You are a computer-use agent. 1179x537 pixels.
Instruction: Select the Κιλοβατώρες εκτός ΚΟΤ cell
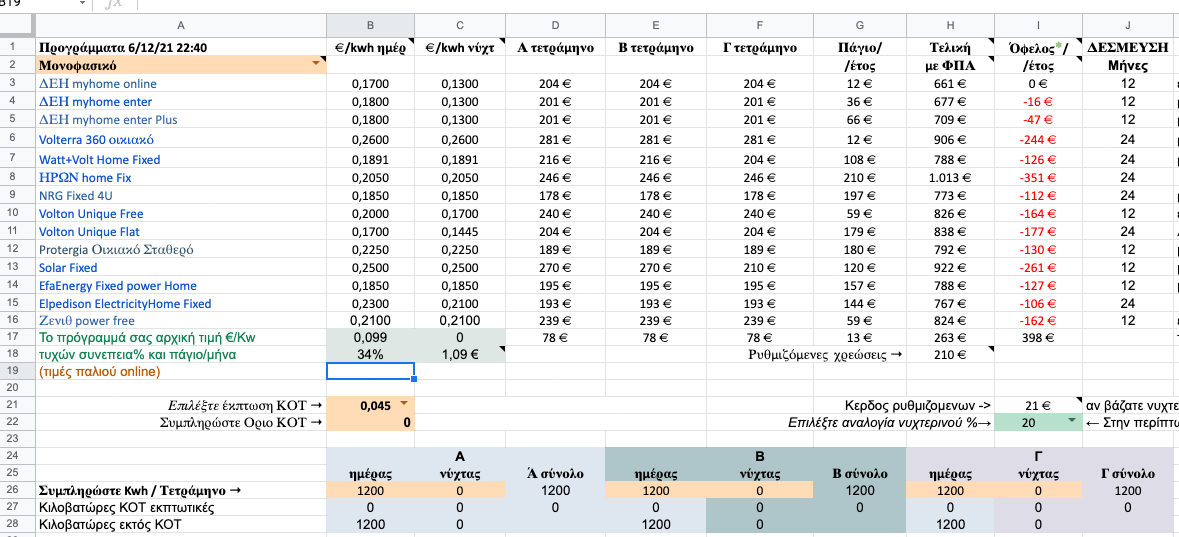[x=180, y=523]
